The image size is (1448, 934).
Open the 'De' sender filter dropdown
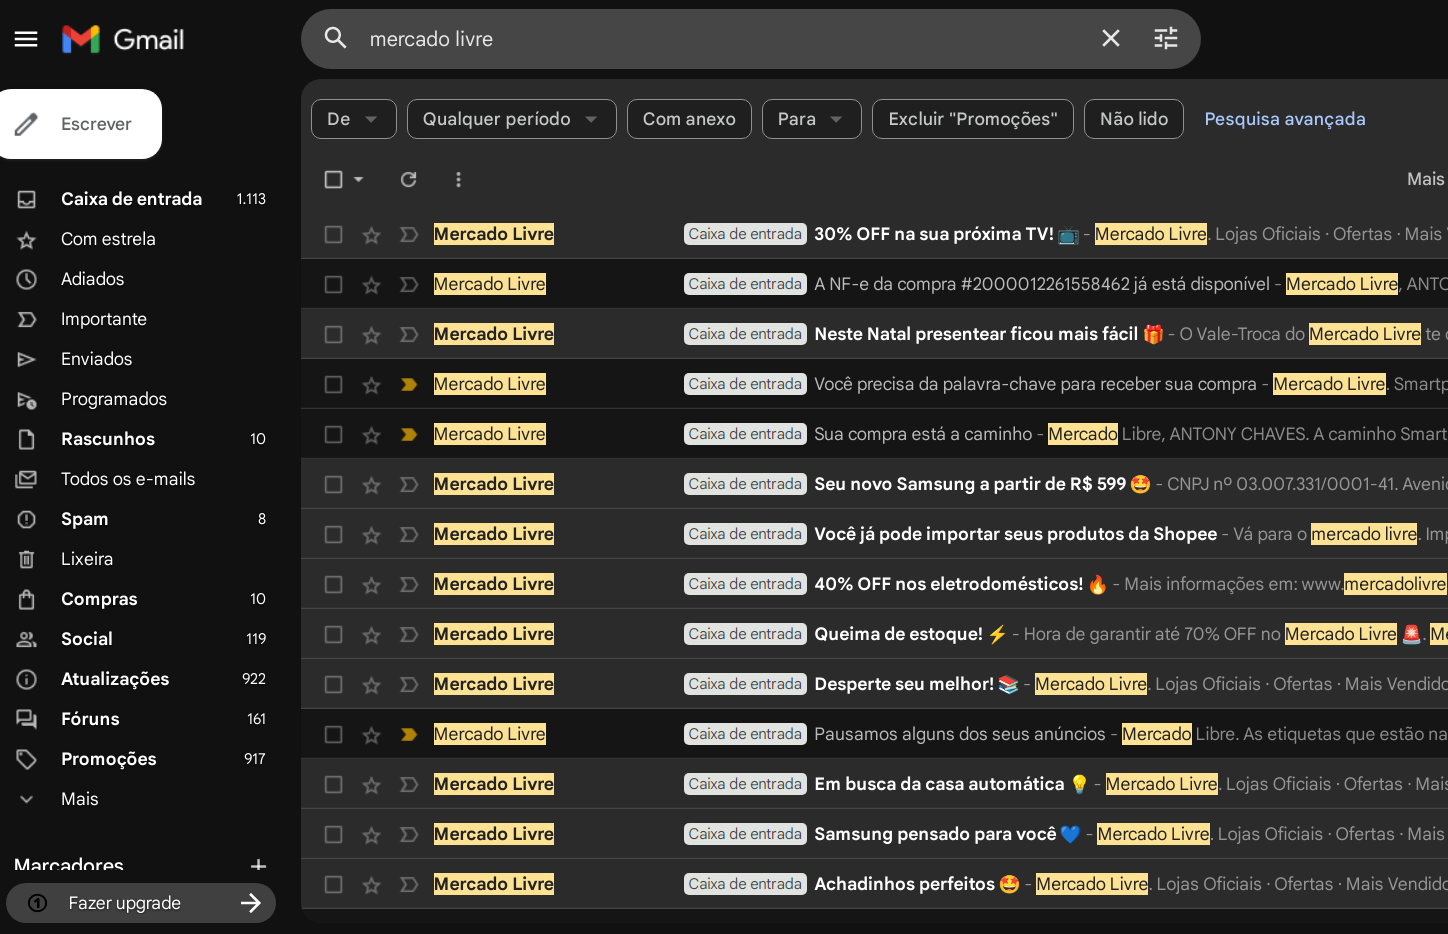(x=353, y=119)
